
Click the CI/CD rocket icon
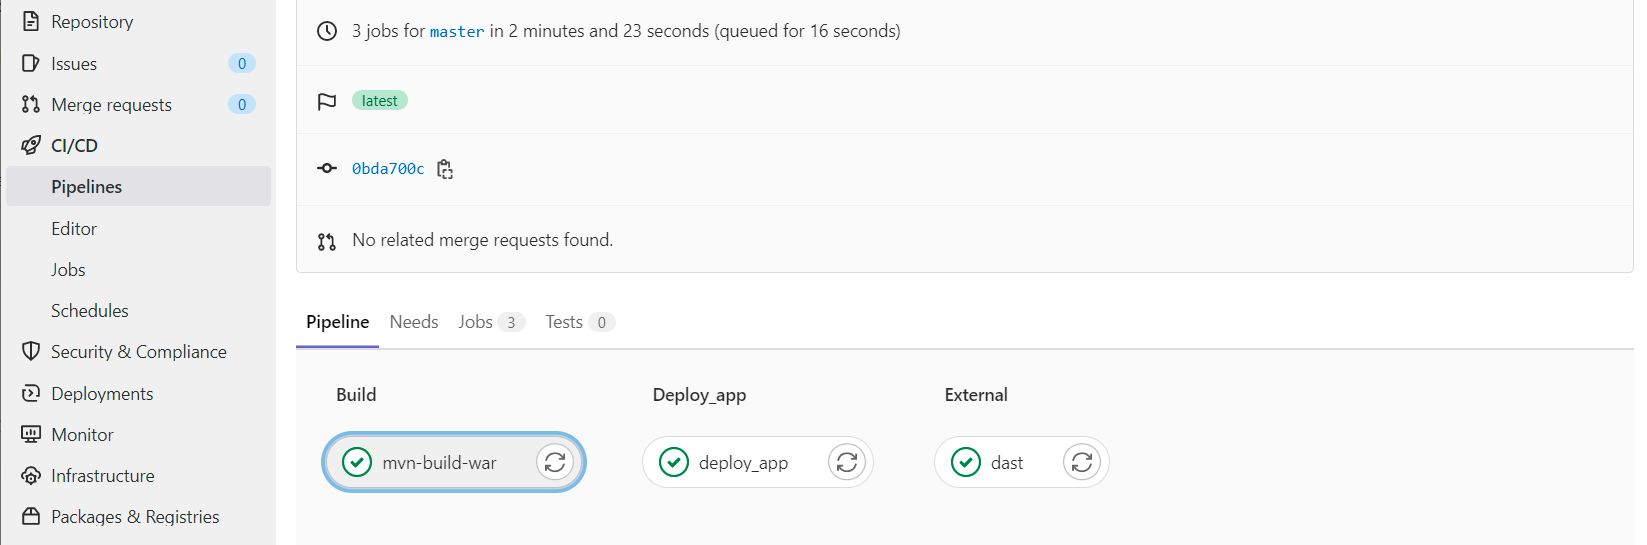pos(31,146)
